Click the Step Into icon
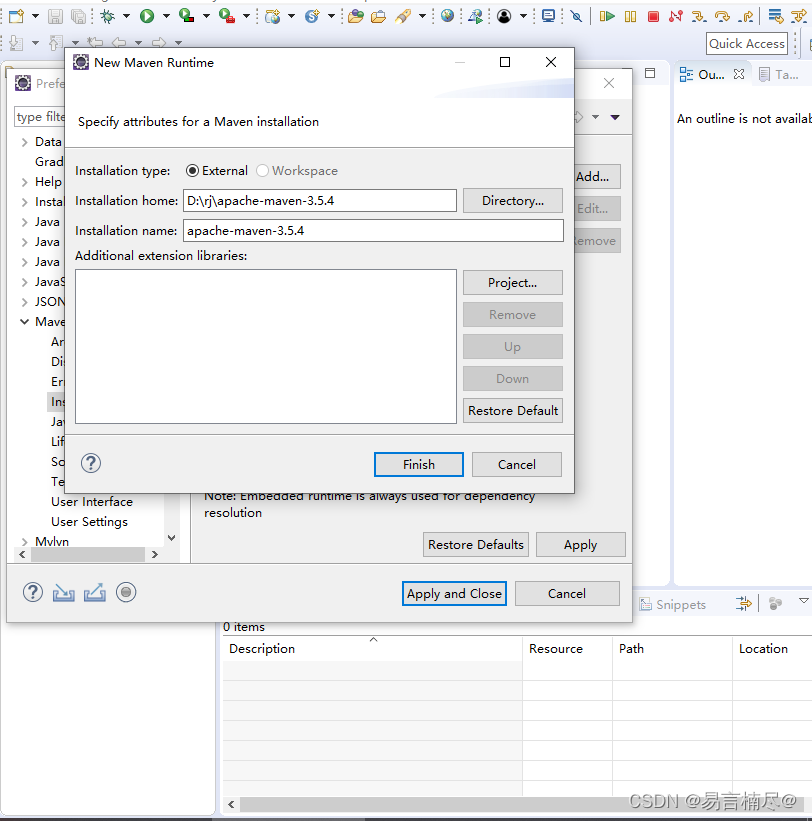Viewport: 812px width, 821px height. 698,17
